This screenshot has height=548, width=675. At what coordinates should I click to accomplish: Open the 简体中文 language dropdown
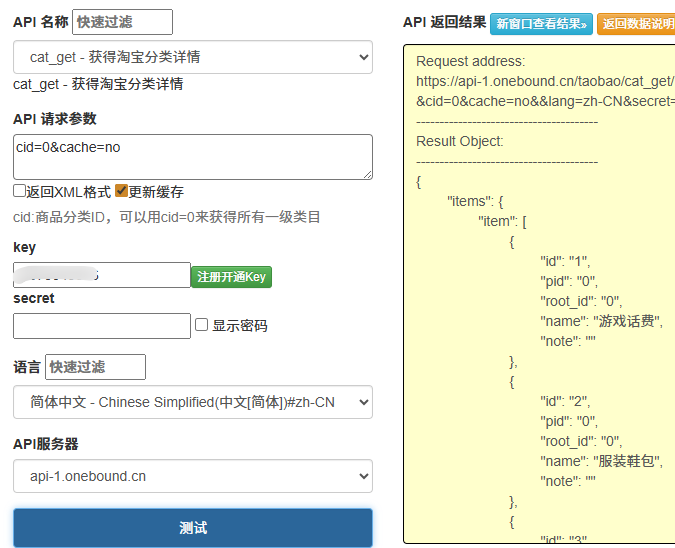point(193,402)
